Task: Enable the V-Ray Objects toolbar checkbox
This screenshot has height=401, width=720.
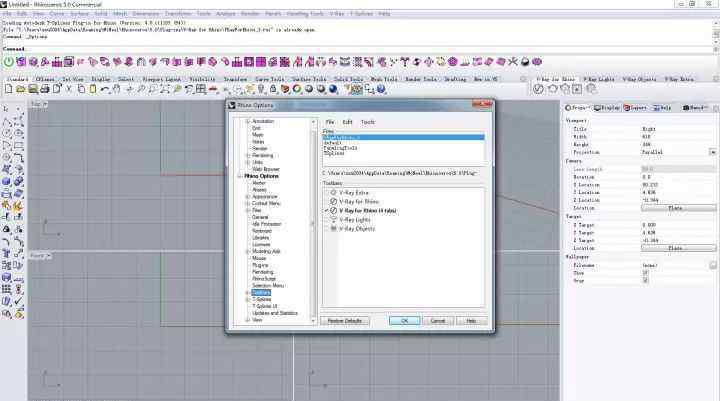Action: pos(327,229)
